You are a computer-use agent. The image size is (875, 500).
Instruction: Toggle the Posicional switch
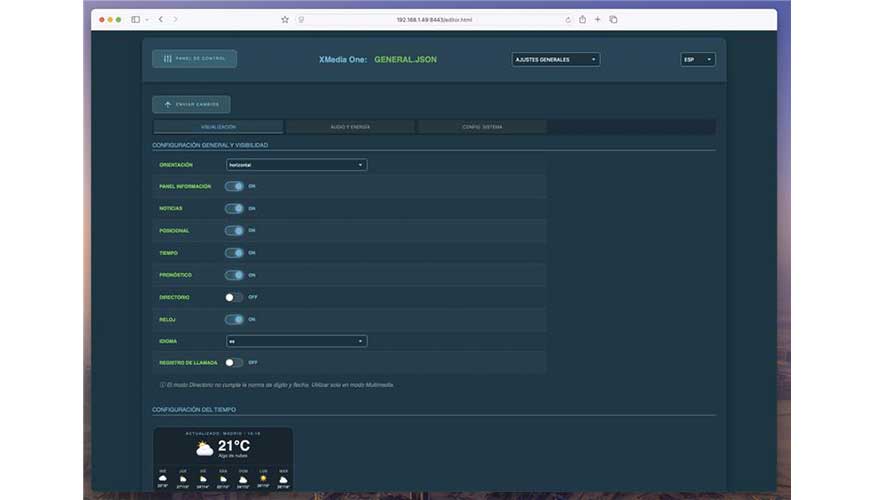pyautogui.click(x=234, y=230)
